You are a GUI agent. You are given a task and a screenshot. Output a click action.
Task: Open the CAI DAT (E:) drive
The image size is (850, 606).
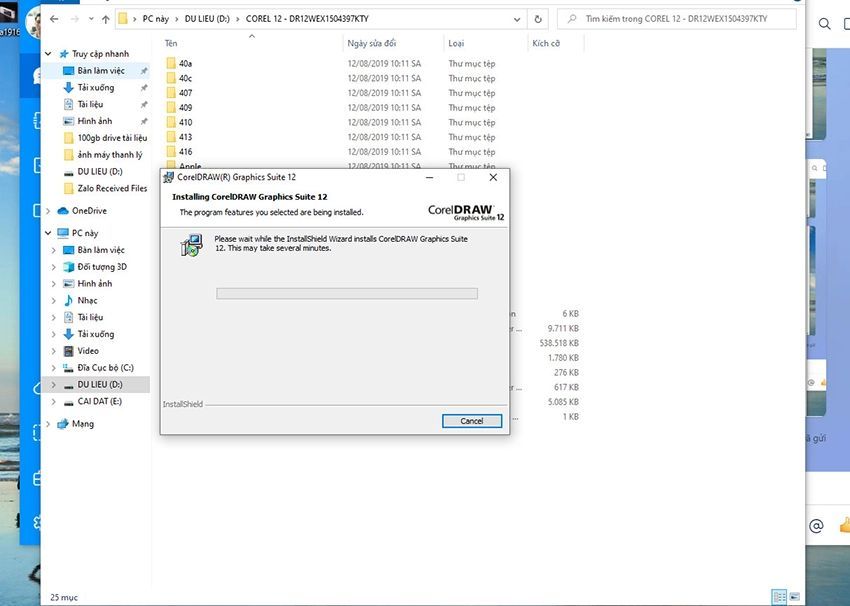(x=99, y=401)
